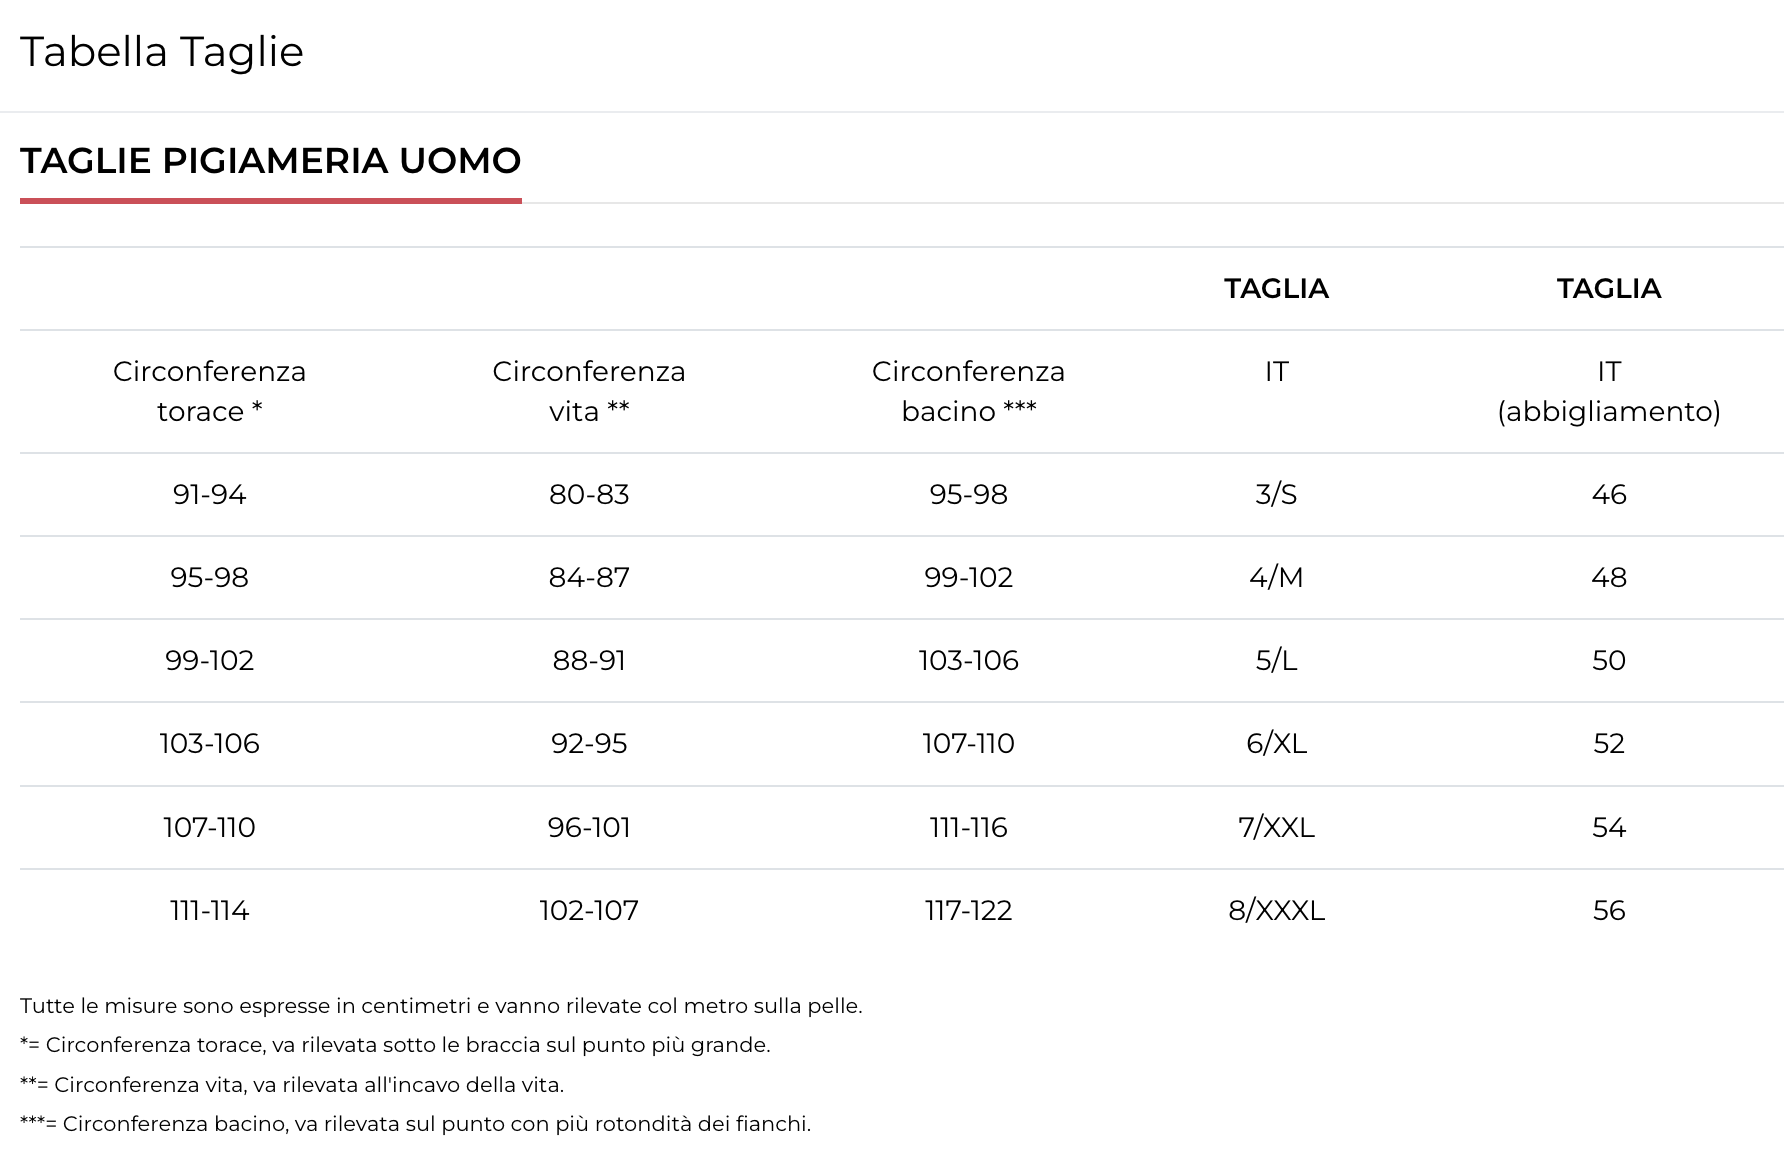Image resolution: width=1784 pixels, height=1160 pixels.
Task: Select the 6/XL size cell
Action: click(x=1276, y=743)
